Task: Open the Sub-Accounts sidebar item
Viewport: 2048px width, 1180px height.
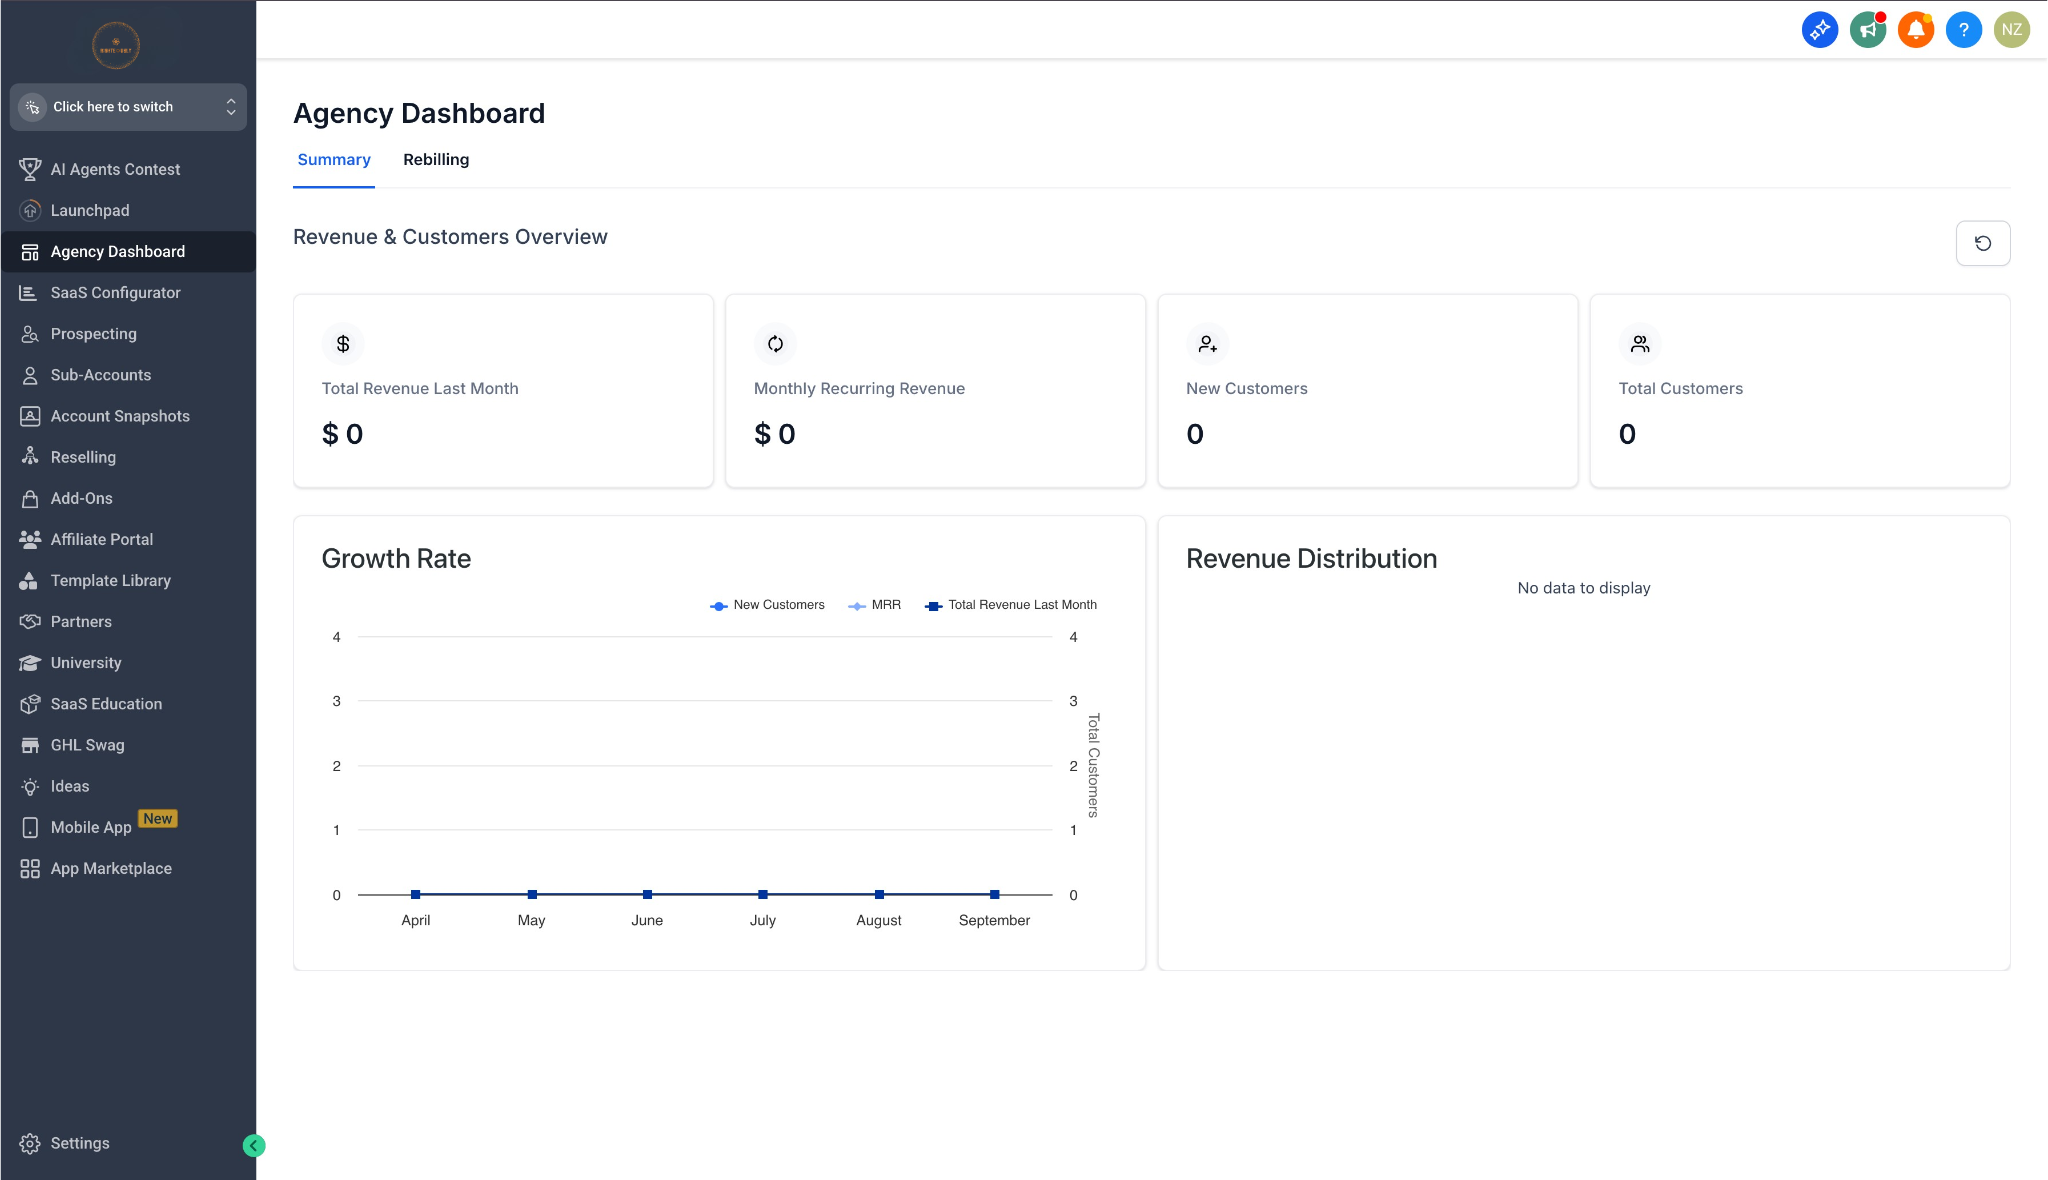Action: tap(101, 375)
